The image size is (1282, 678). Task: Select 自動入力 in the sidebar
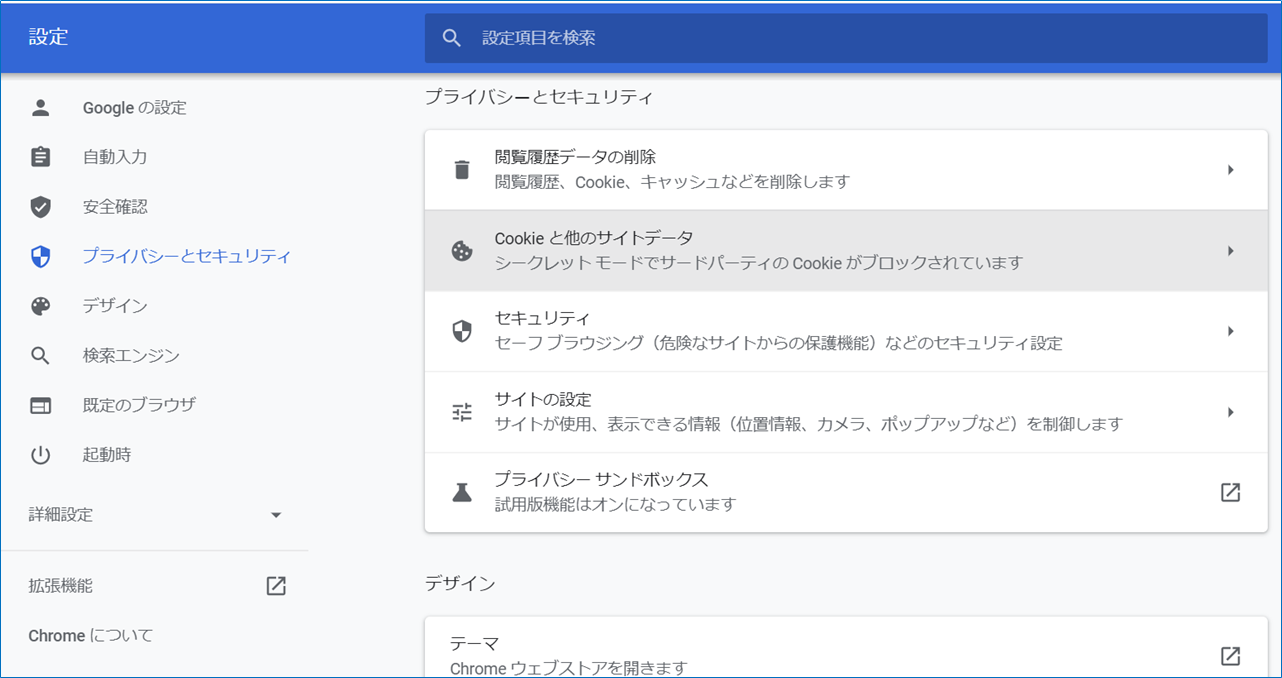(115, 157)
